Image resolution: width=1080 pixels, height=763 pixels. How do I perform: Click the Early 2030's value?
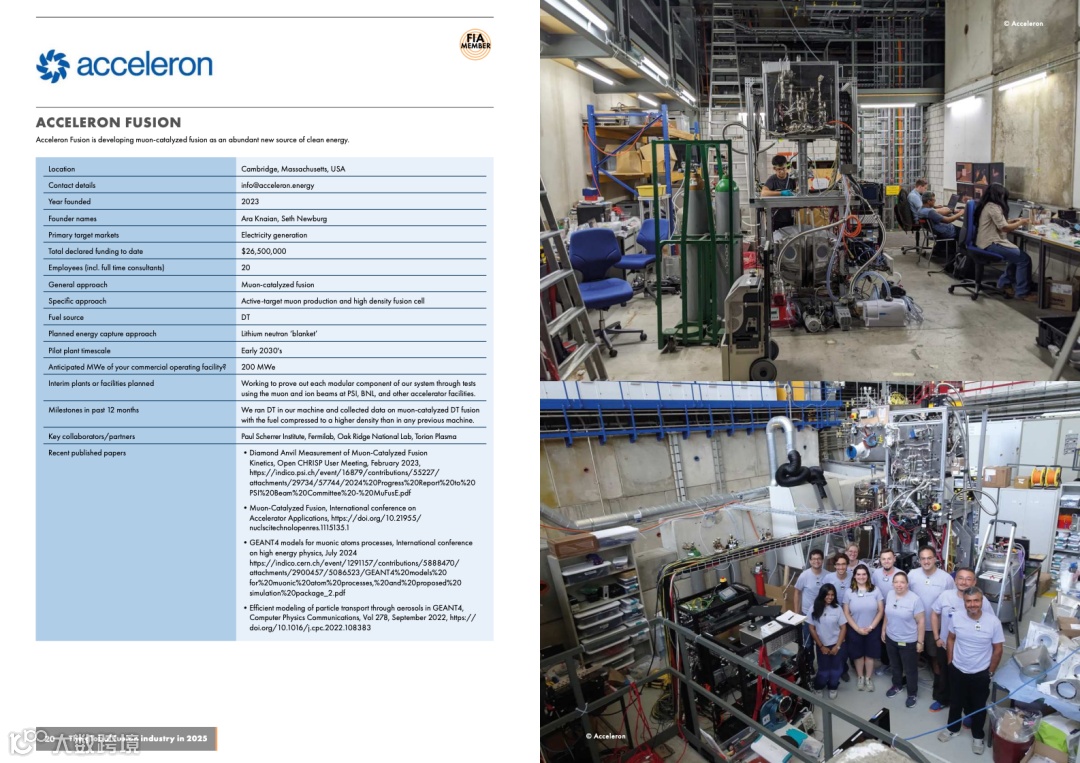262,351
